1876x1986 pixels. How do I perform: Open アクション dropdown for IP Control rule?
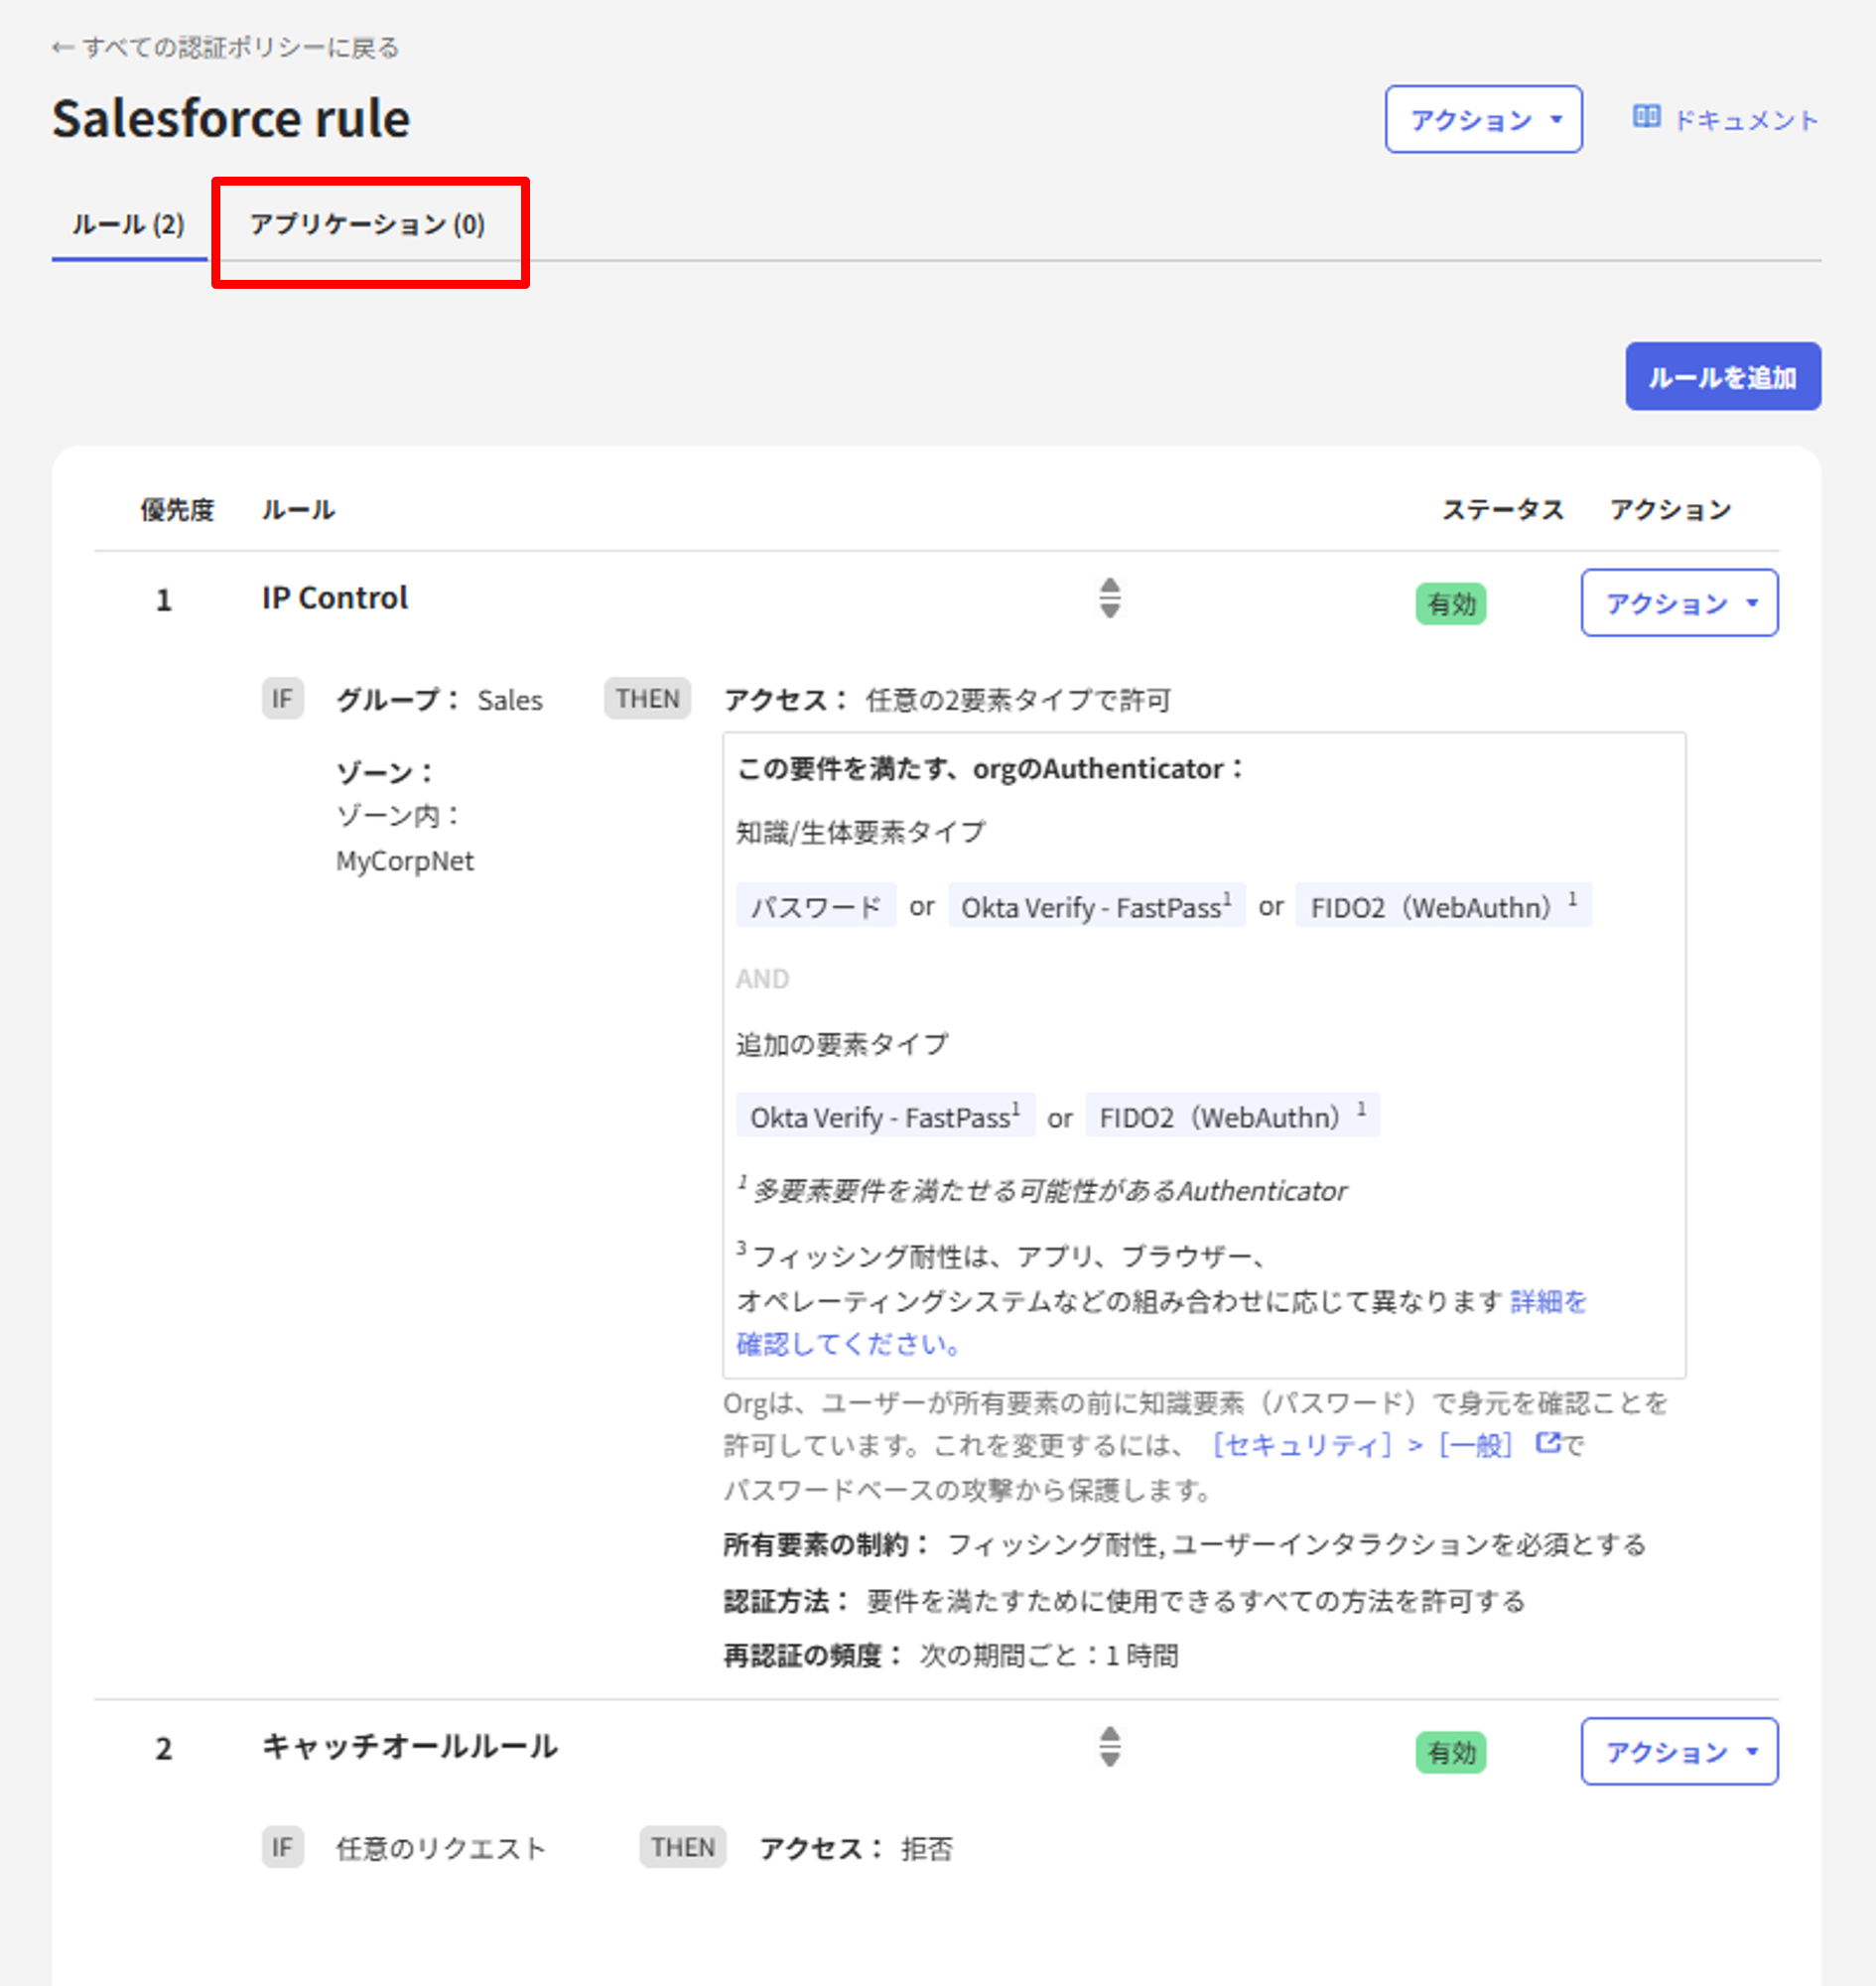pos(1678,603)
